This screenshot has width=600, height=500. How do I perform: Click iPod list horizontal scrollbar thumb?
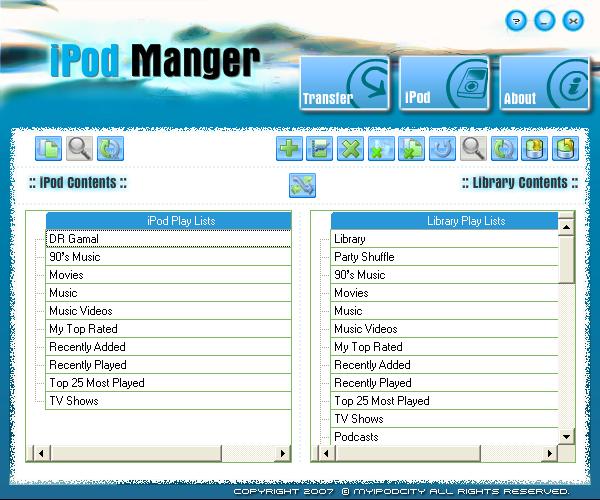135,453
